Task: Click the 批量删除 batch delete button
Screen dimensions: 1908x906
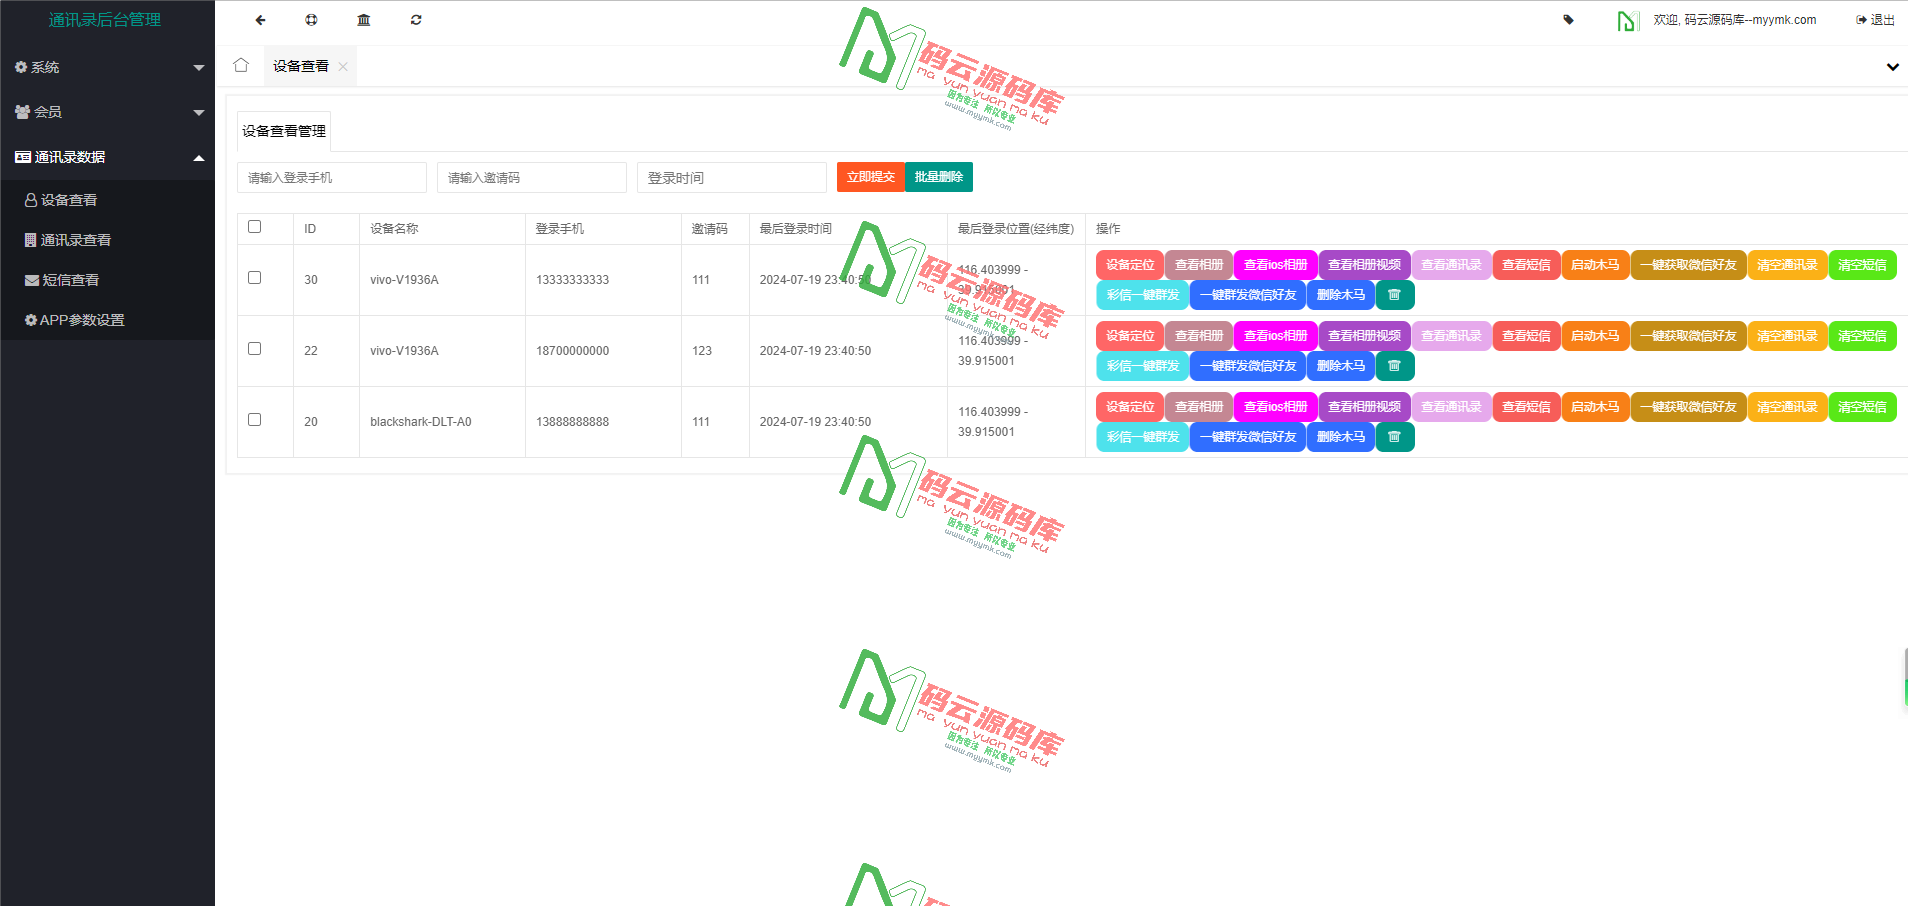Action: point(938,177)
